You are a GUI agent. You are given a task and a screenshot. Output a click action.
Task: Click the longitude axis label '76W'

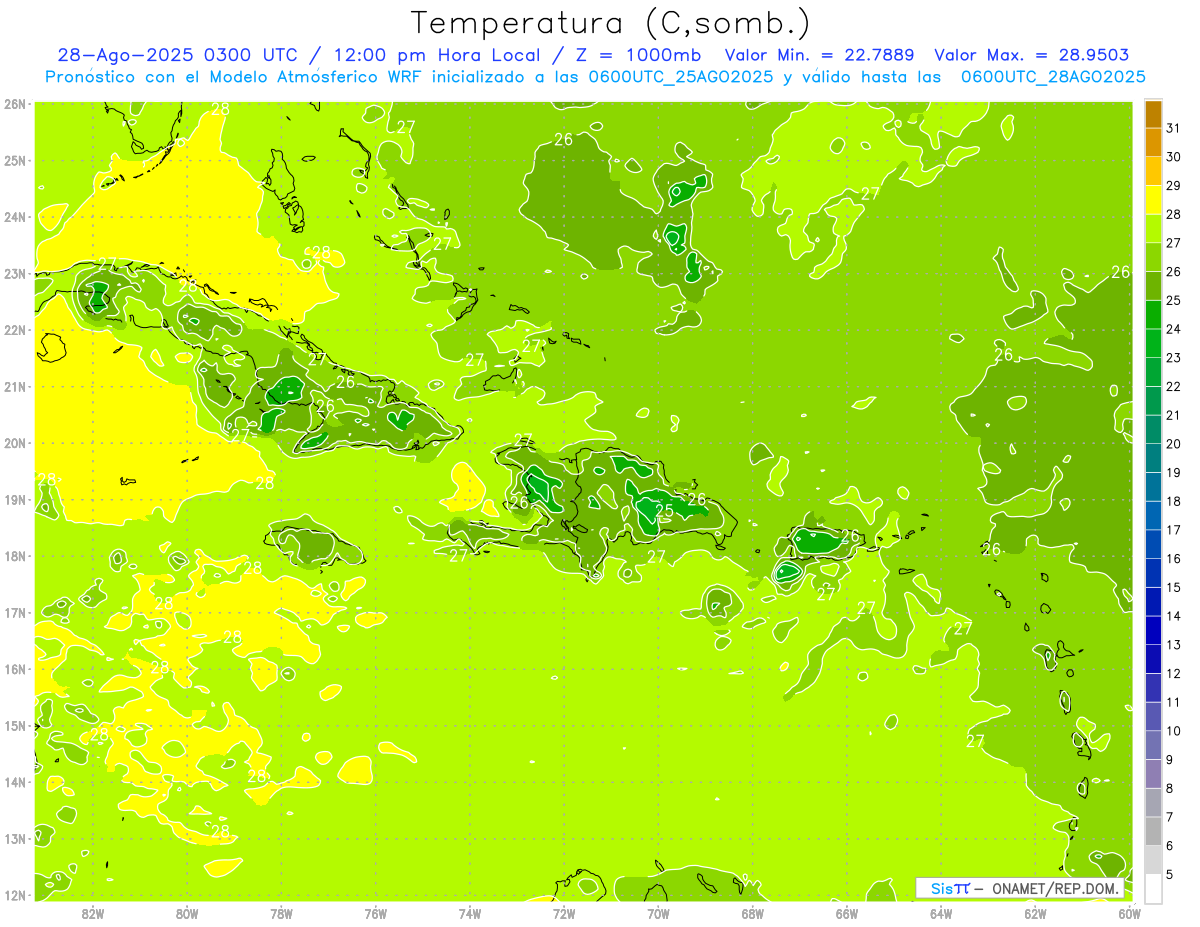pyautogui.click(x=375, y=913)
